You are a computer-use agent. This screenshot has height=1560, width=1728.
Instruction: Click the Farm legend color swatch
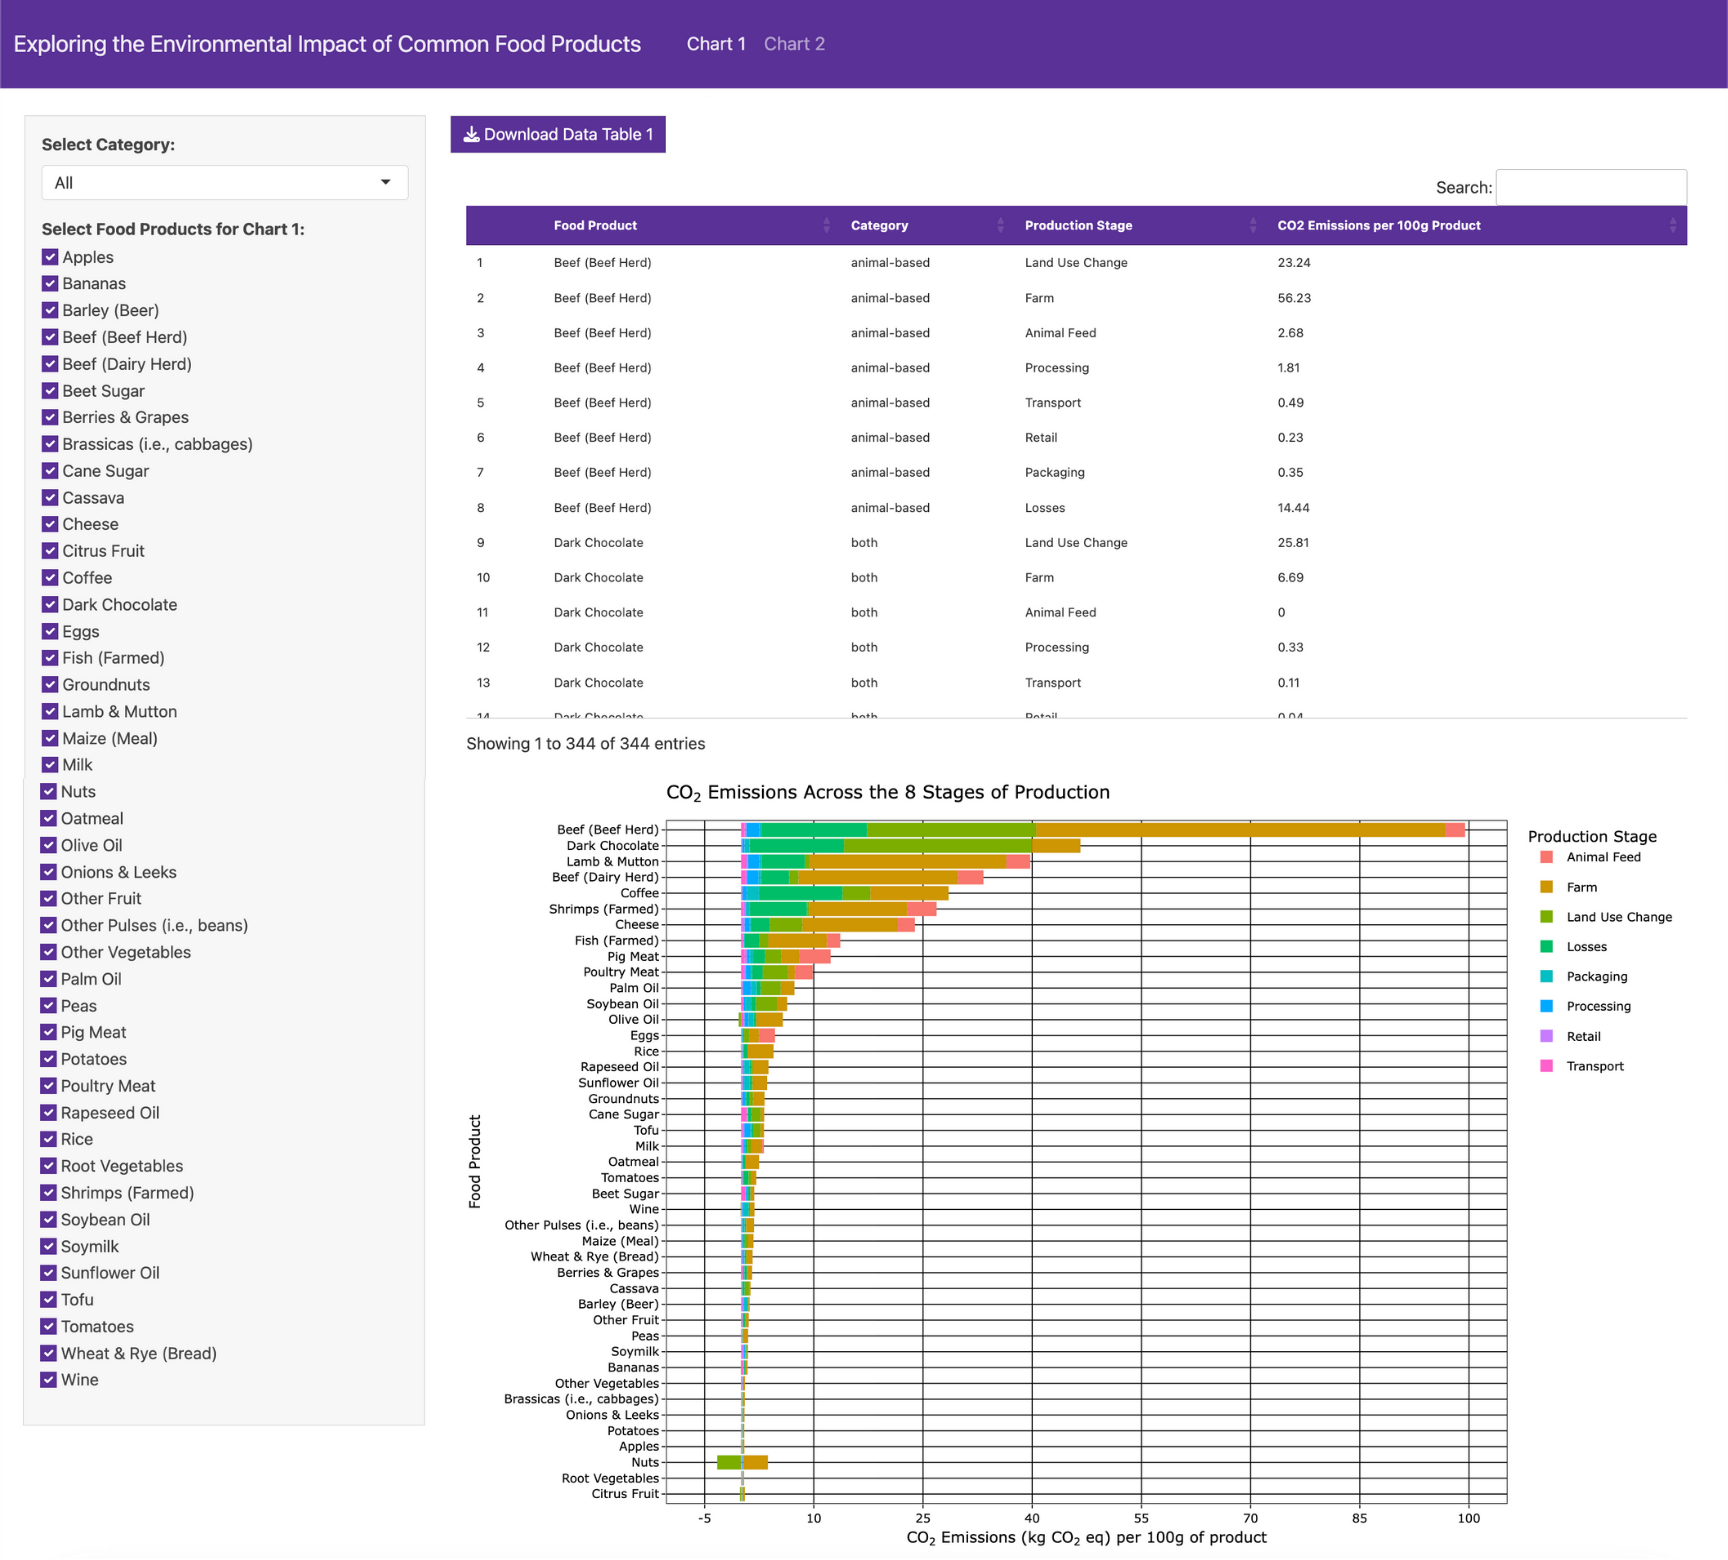(1546, 887)
